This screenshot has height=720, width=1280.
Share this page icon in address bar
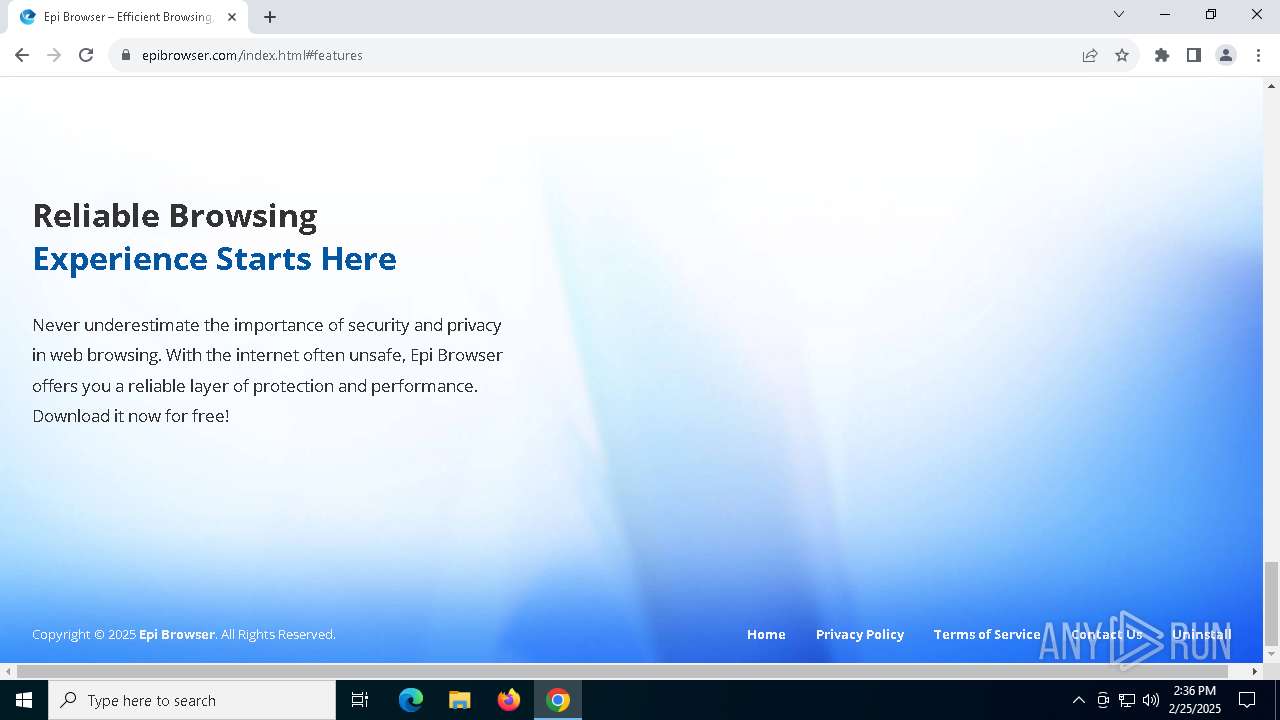[x=1090, y=55]
